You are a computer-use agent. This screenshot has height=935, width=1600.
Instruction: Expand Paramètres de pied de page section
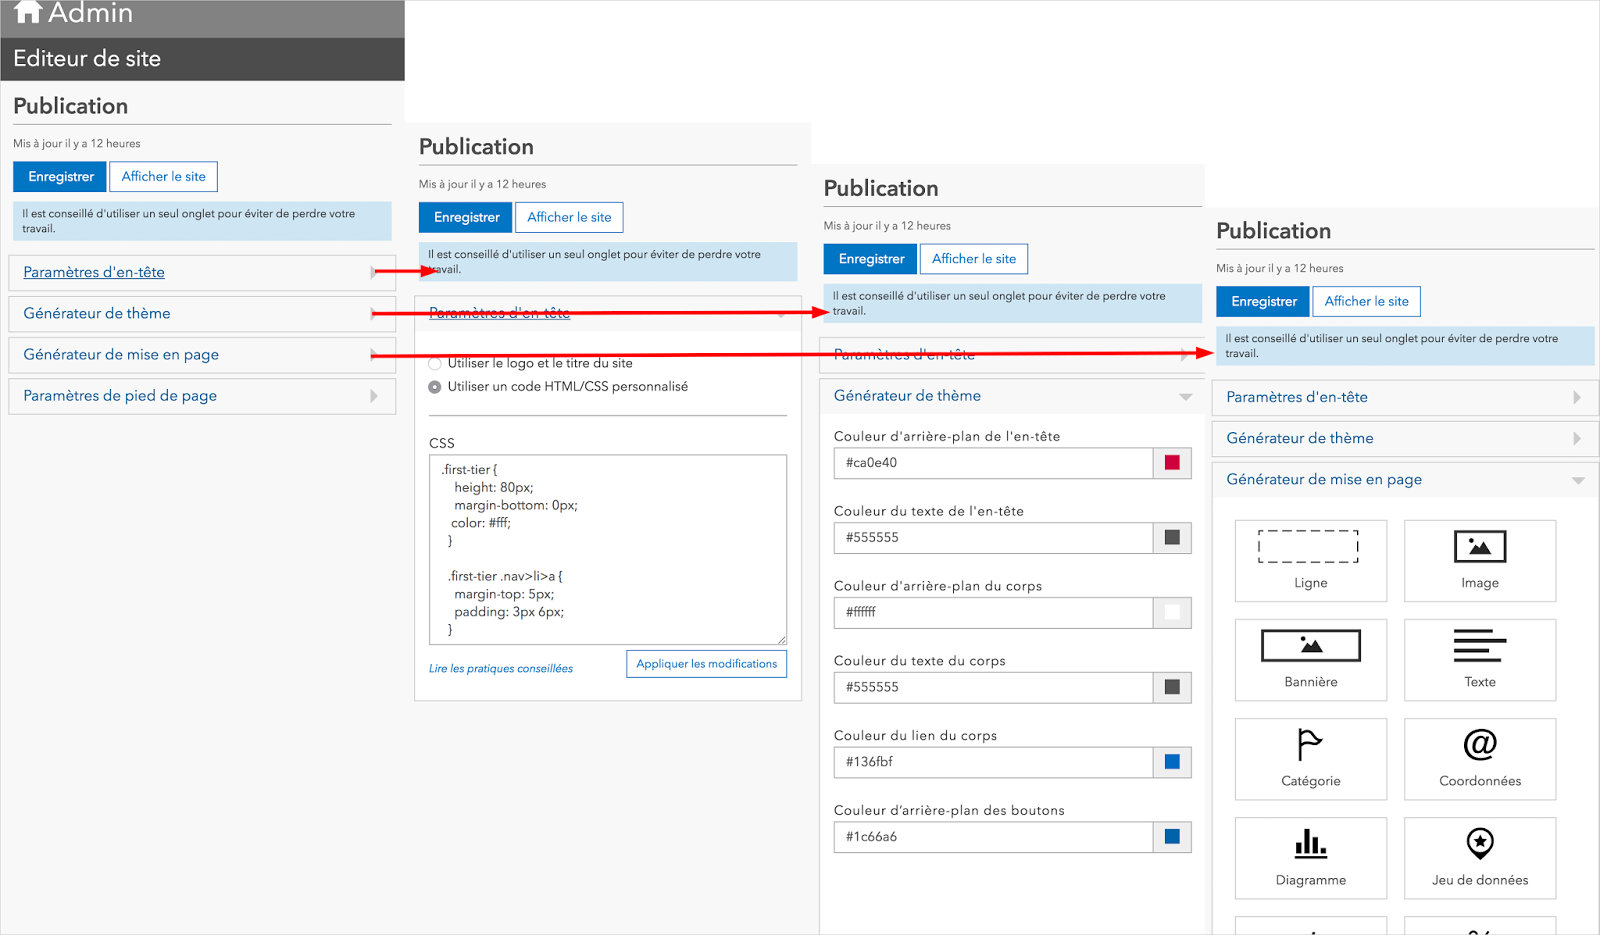[x=202, y=396]
